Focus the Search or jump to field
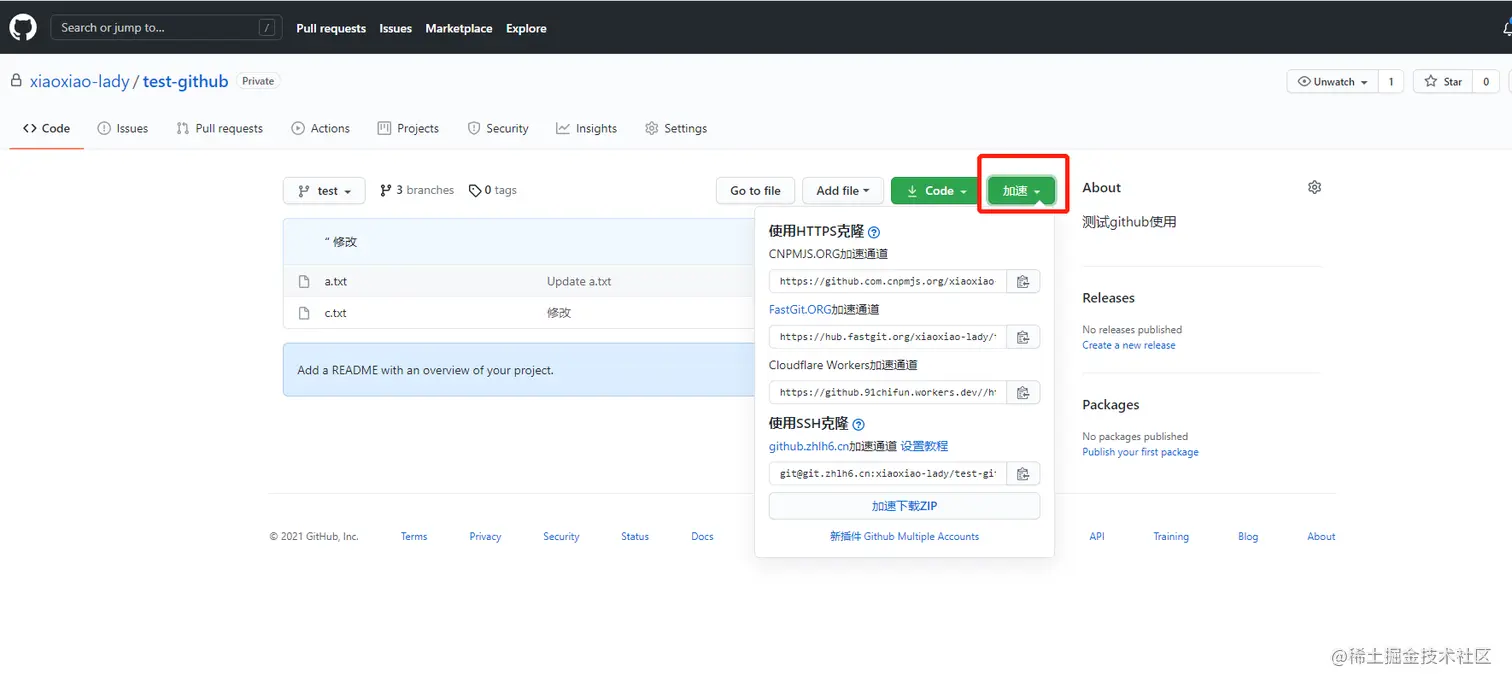1512x687 pixels. click(x=165, y=28)
